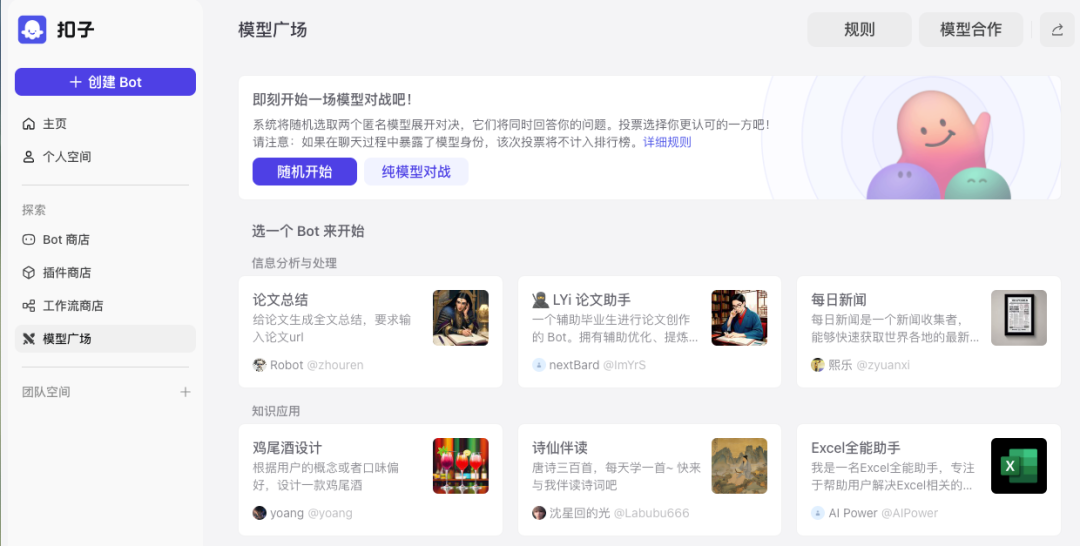Open the 规则 button in header
This screenshot has width=1080, height=546.
point(859,30)
